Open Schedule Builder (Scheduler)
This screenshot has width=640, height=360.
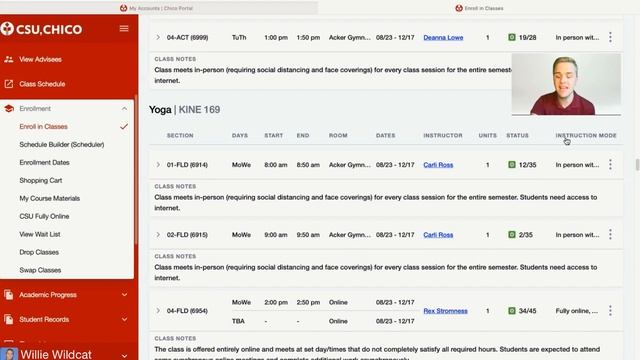pos(62,144)
